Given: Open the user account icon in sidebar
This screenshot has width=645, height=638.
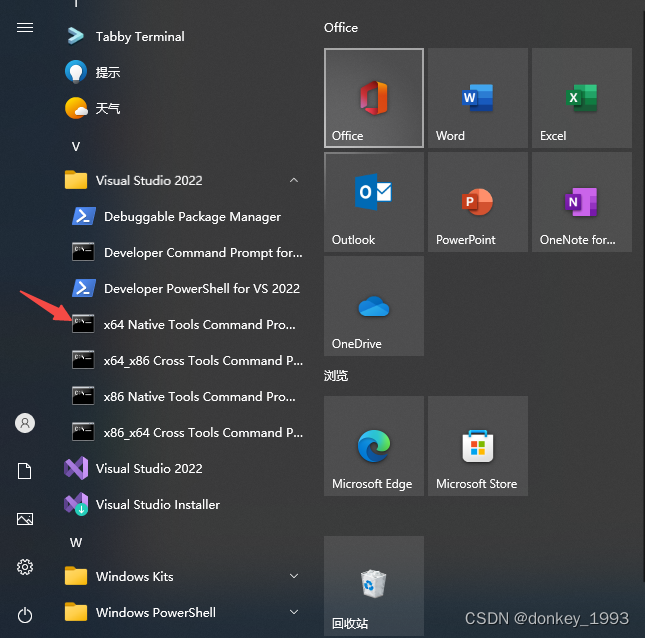Looking at the screenshot, I should click(25, 423).
